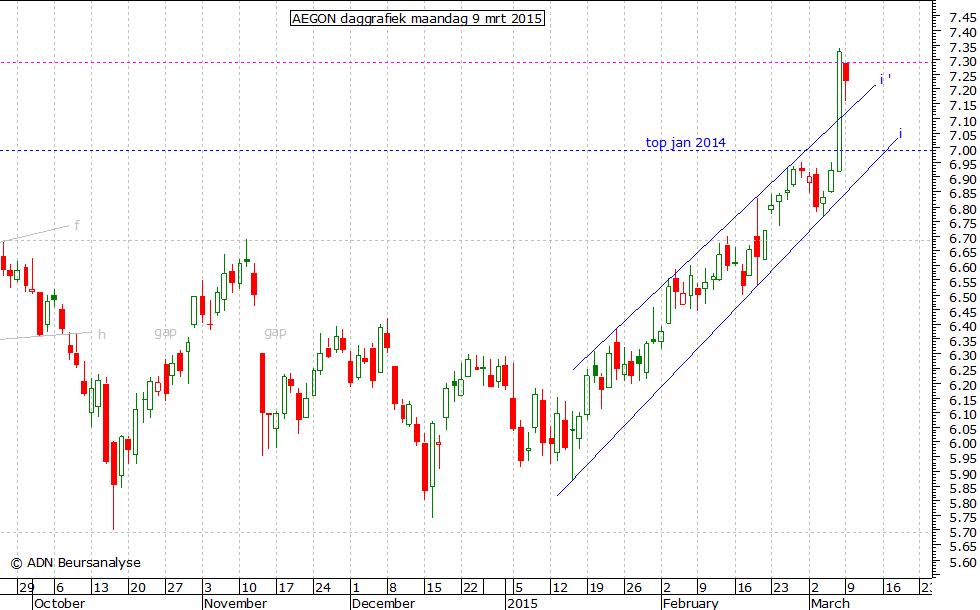980x610 pixels.
Task: Select the 24 date label in November
Action: point(322,588)
